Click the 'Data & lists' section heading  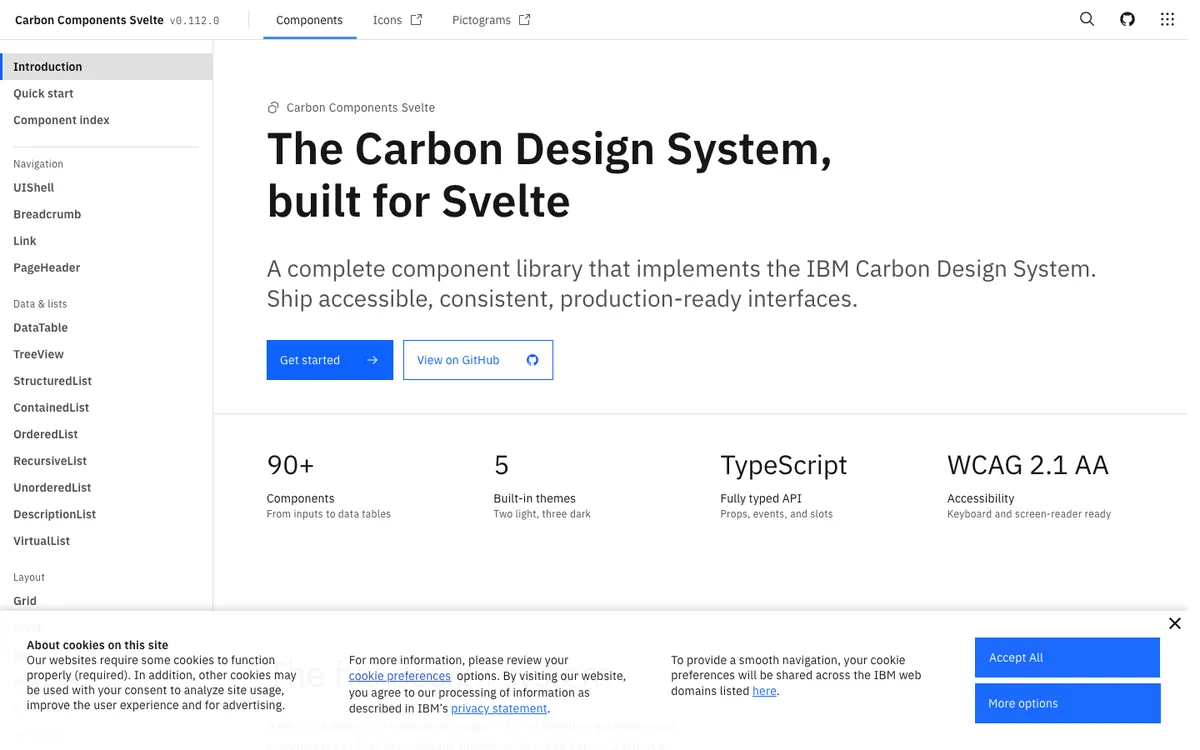(x=40, y=304)
